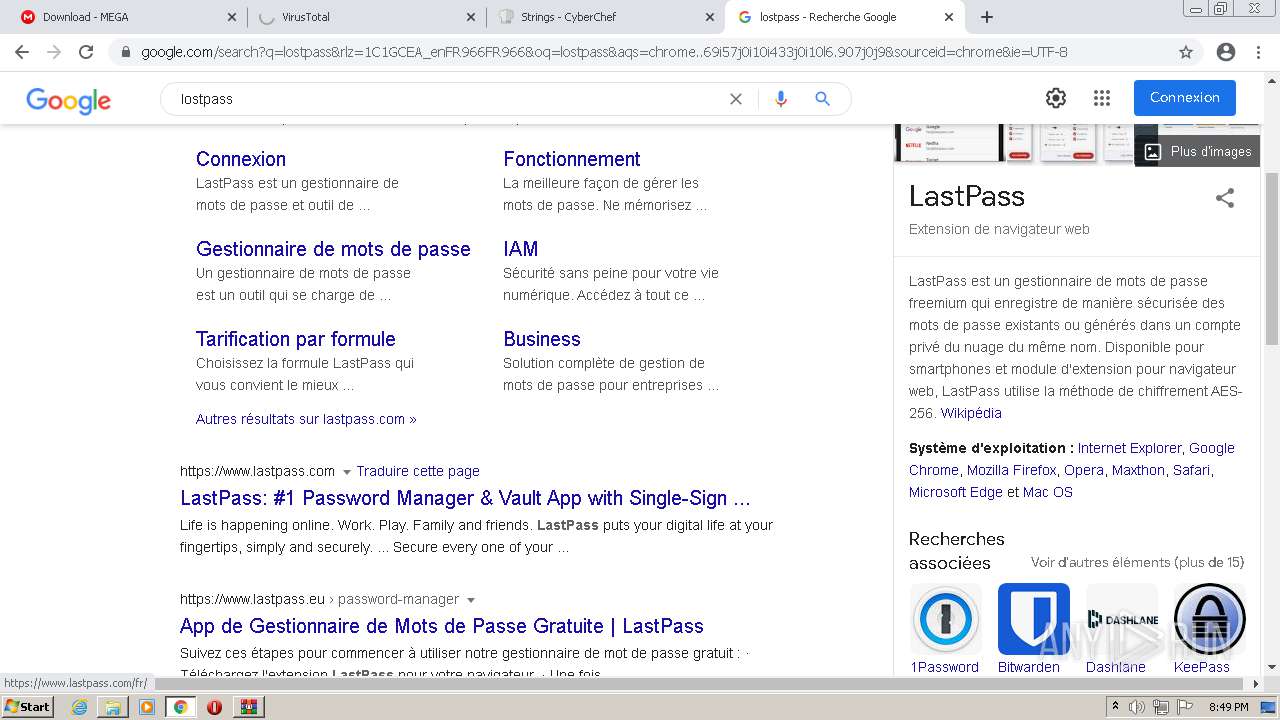Open LastPass #1 Password Manager result
Viewport: 1280px width, 720px height.
(465, 498)
